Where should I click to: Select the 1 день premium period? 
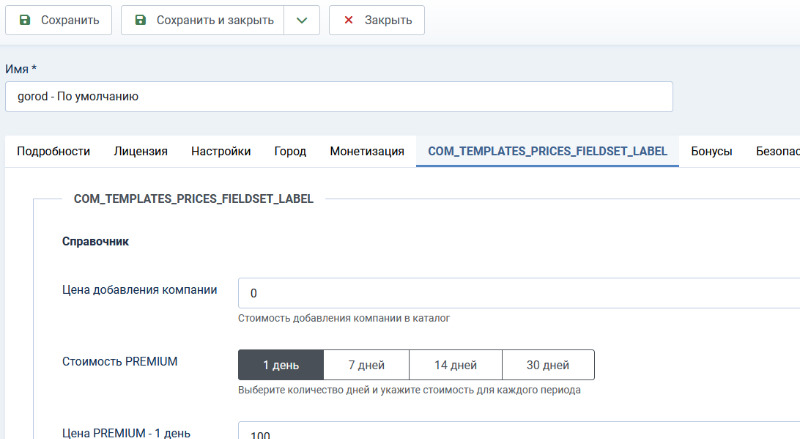click(281, 364)
